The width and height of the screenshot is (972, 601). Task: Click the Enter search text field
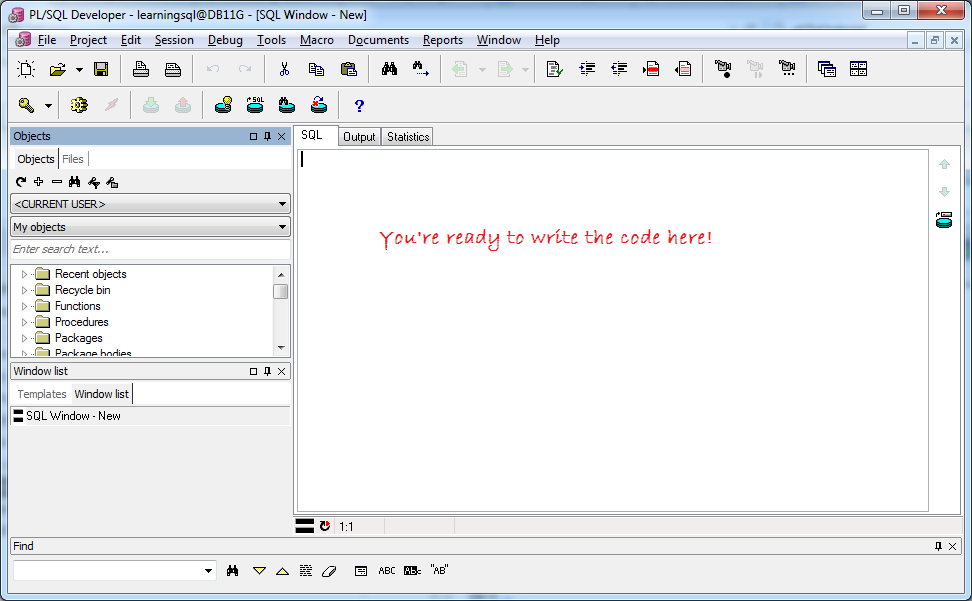coord(150,249)
